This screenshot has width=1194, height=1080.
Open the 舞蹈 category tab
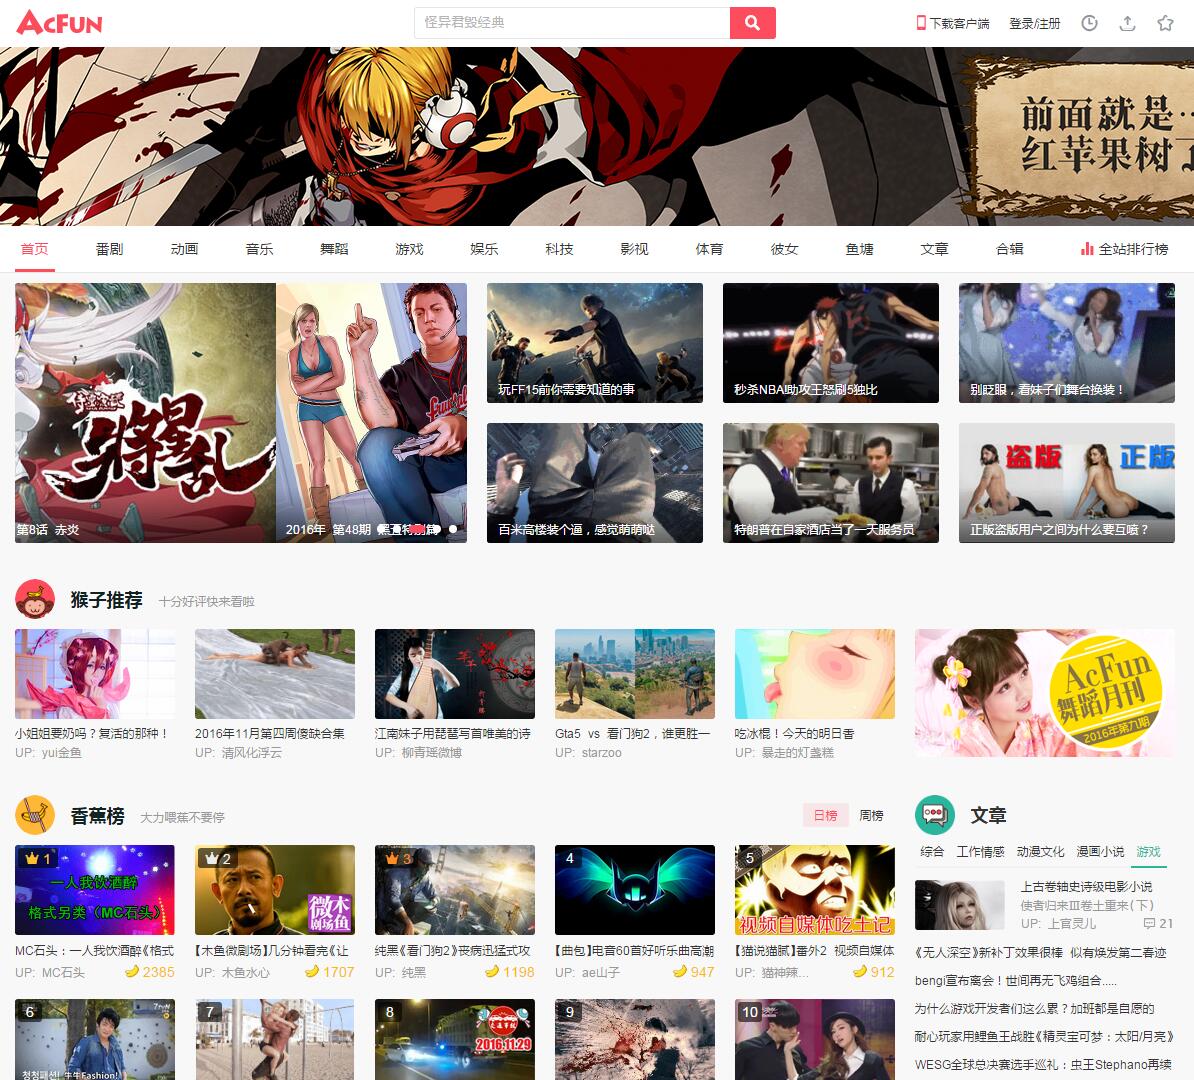point(334,249)
